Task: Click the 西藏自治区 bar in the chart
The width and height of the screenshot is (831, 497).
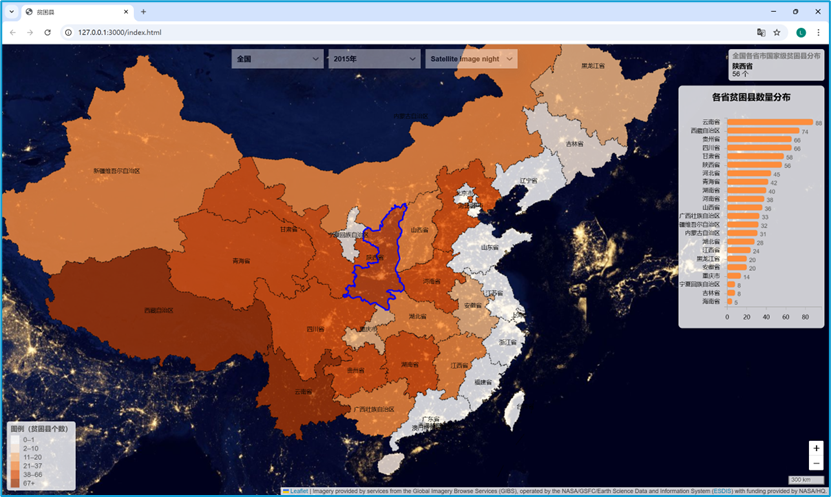Action: tap(763, 130)
